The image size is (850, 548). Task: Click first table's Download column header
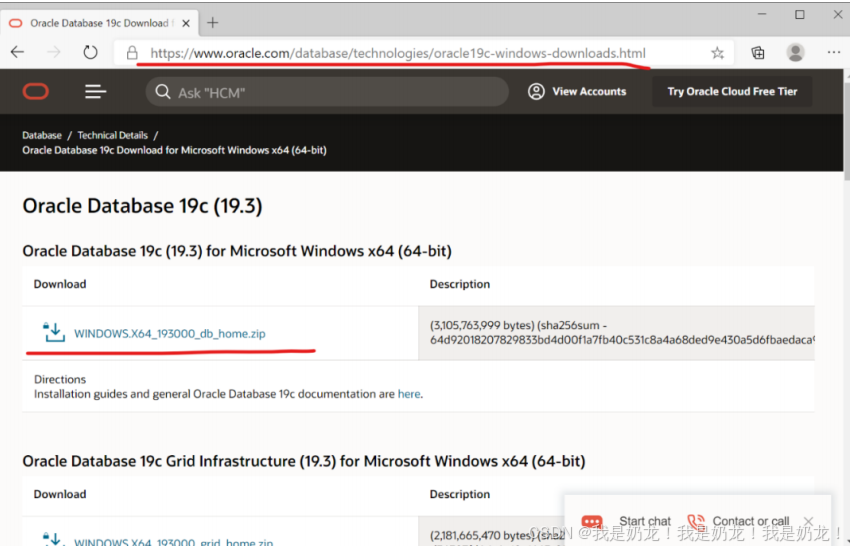[60, 284]
